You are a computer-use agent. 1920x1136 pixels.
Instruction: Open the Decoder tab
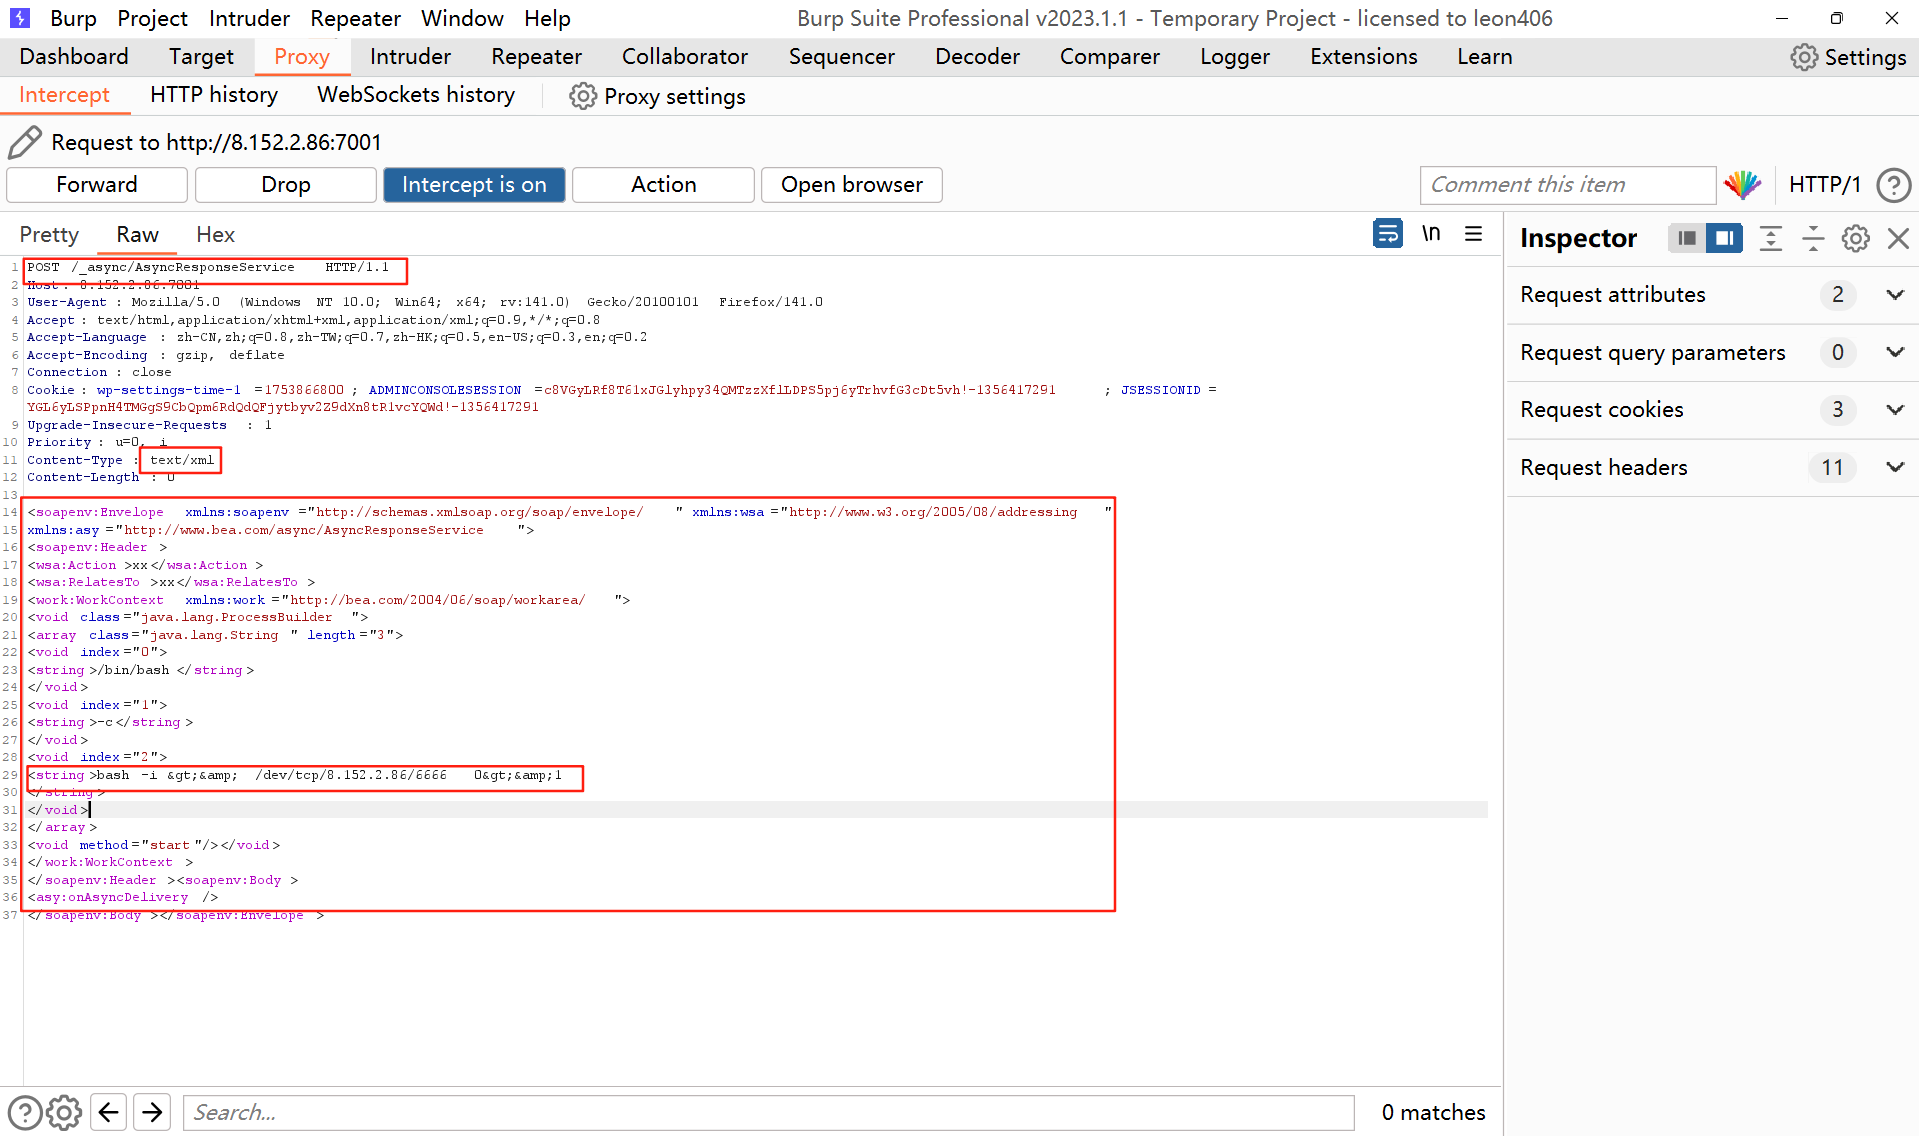click(x=977, y=57)
